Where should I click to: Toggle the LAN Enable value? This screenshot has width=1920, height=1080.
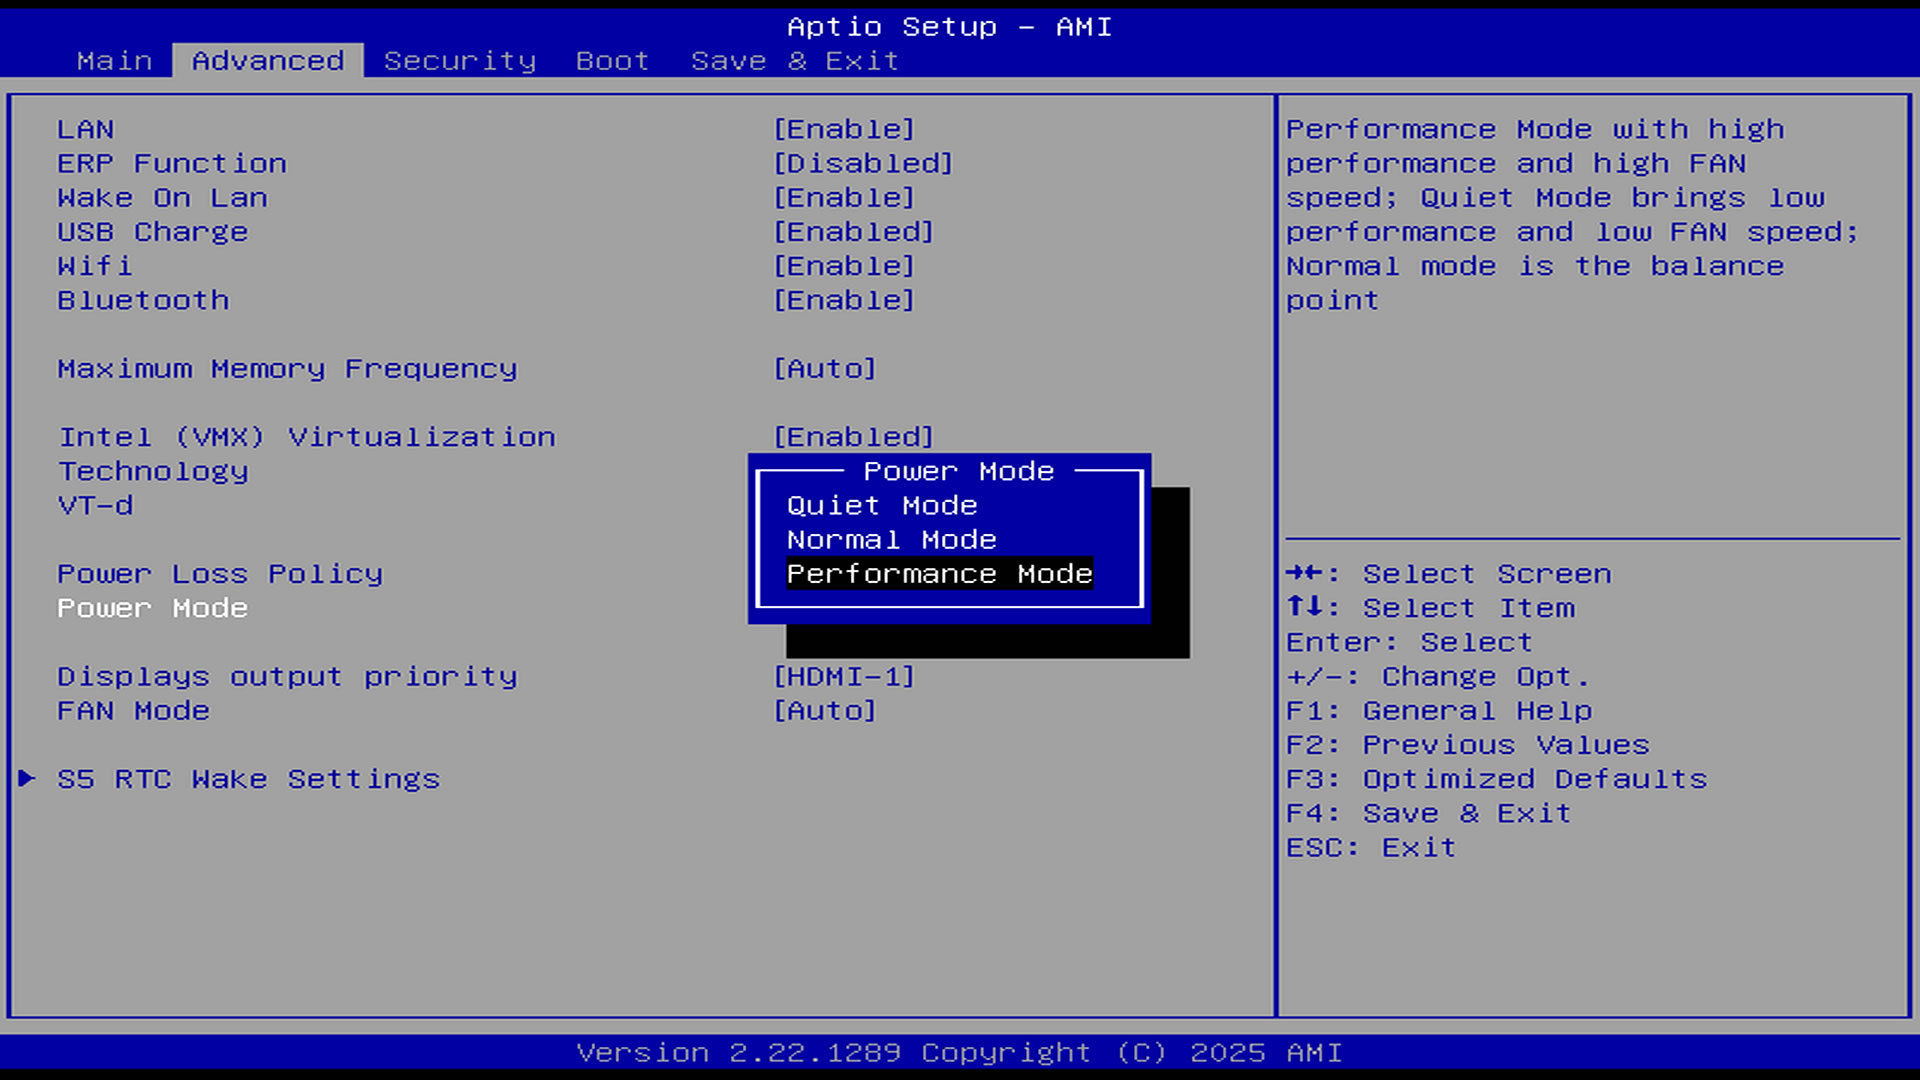[844, 129]
